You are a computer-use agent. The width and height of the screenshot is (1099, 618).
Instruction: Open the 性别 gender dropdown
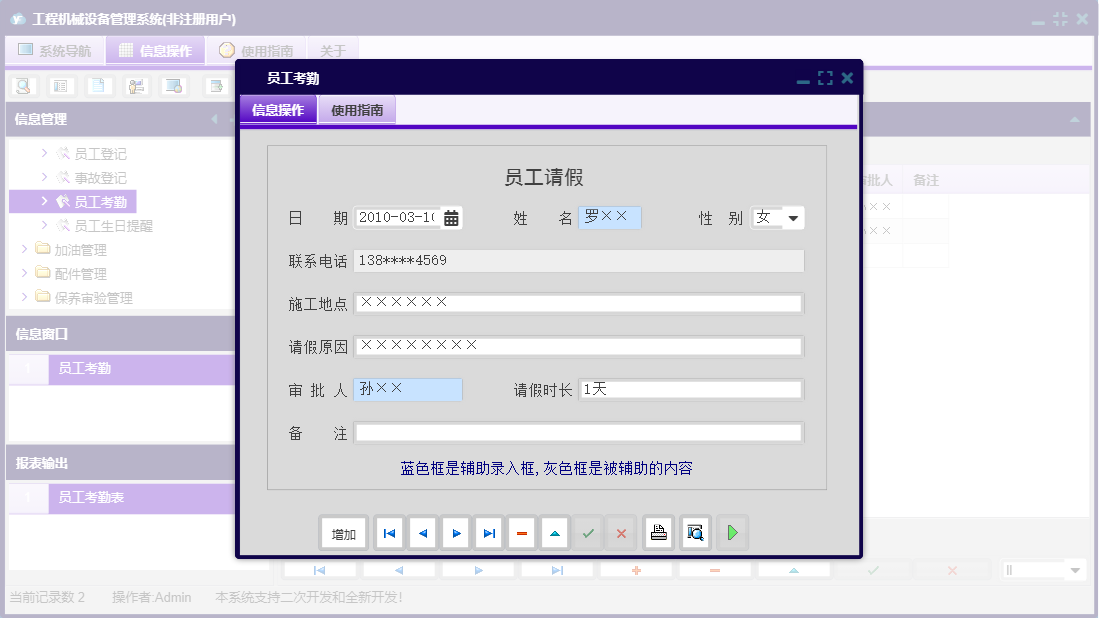[x=794, y=217]
